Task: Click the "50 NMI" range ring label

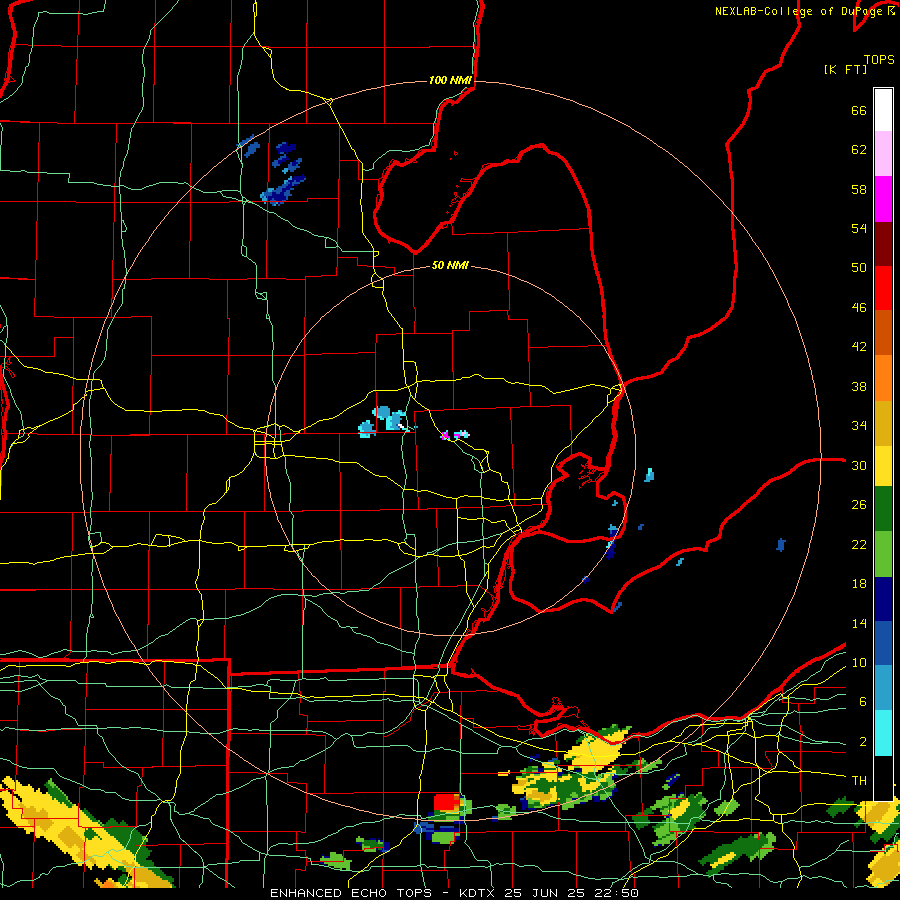Action: point(450,265)
